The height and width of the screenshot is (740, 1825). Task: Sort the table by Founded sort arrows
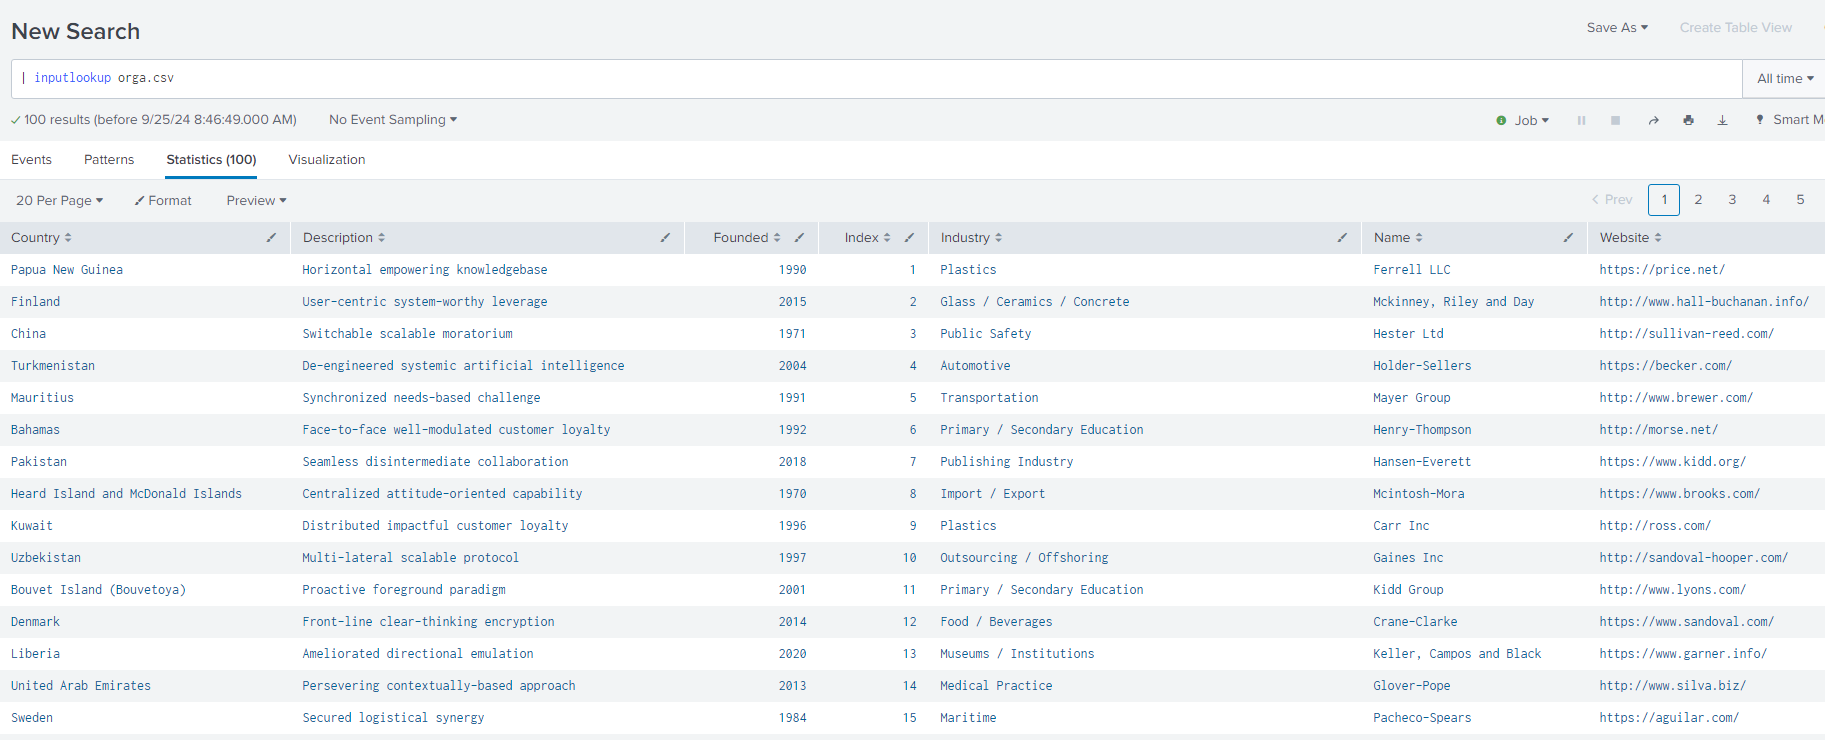click(x=777, y=238)
